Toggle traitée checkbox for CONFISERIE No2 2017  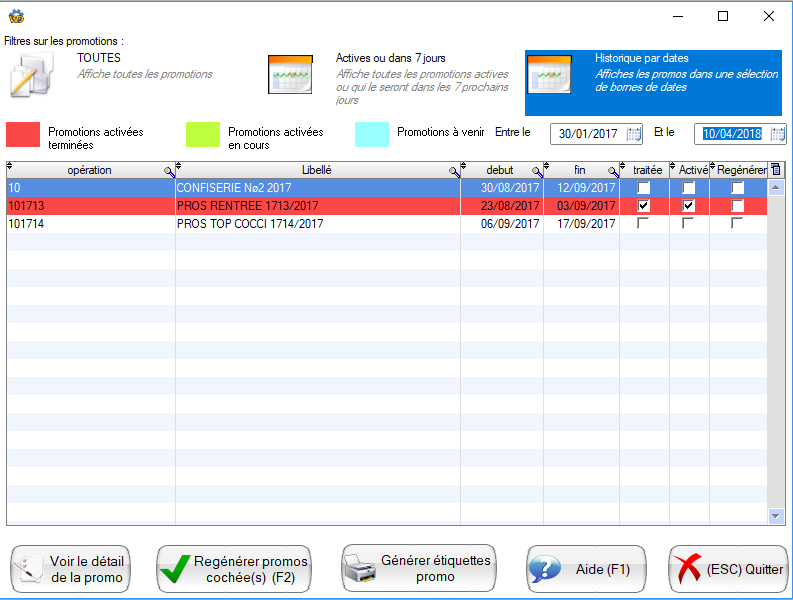click(644, 188)
